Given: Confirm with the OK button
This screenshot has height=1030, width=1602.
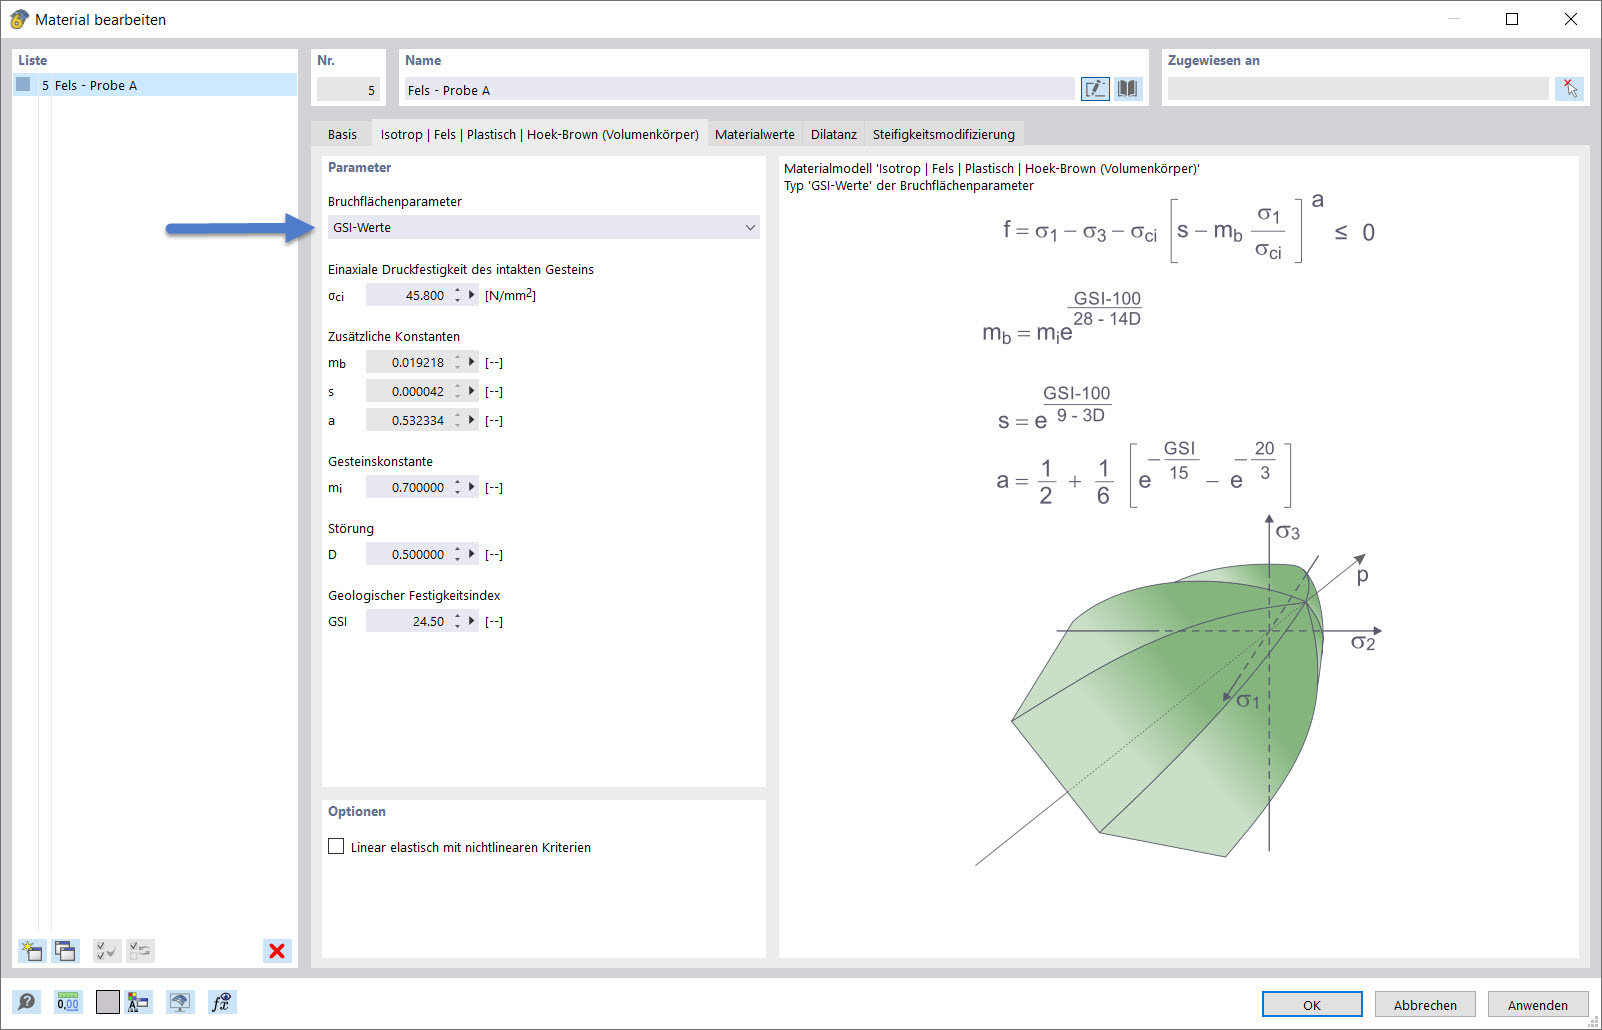Looking at the screenshot, I should pyautogui.click(x=1312, y=1005).
